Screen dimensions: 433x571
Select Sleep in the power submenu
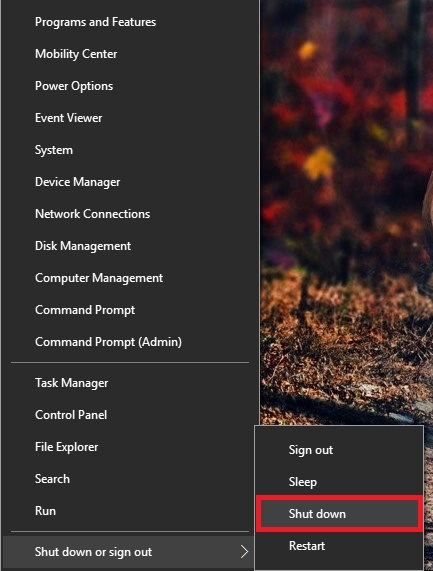(x=339, y=482)
